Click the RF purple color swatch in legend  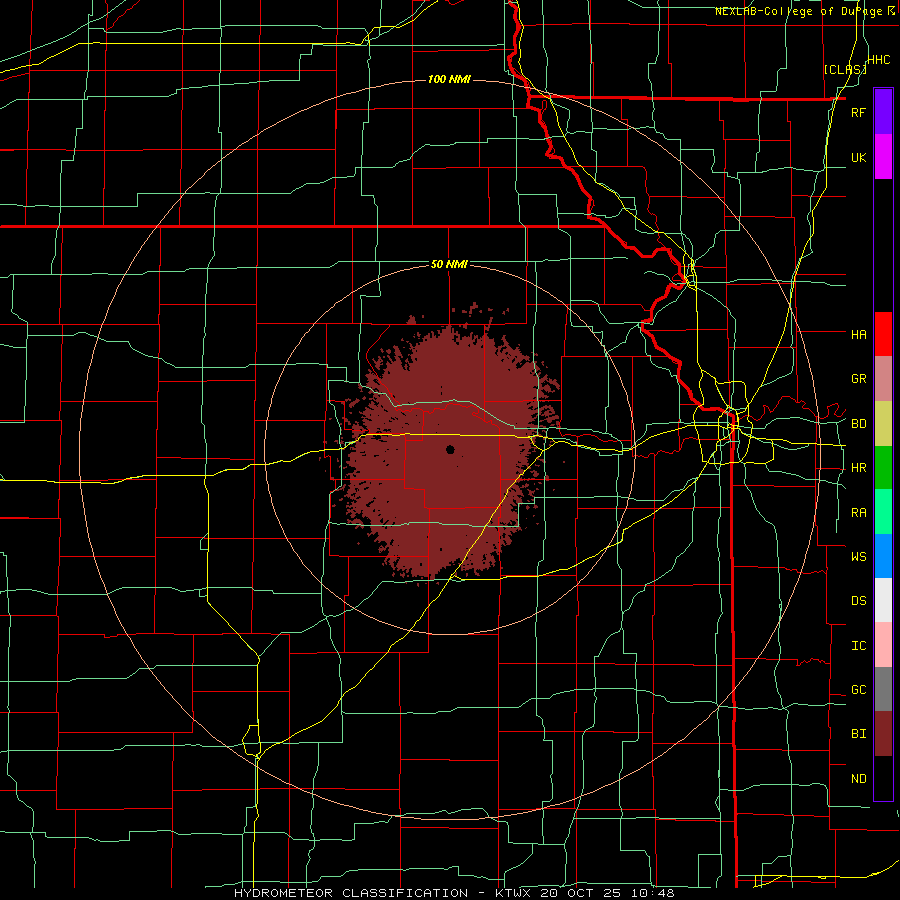coord(883,112)
